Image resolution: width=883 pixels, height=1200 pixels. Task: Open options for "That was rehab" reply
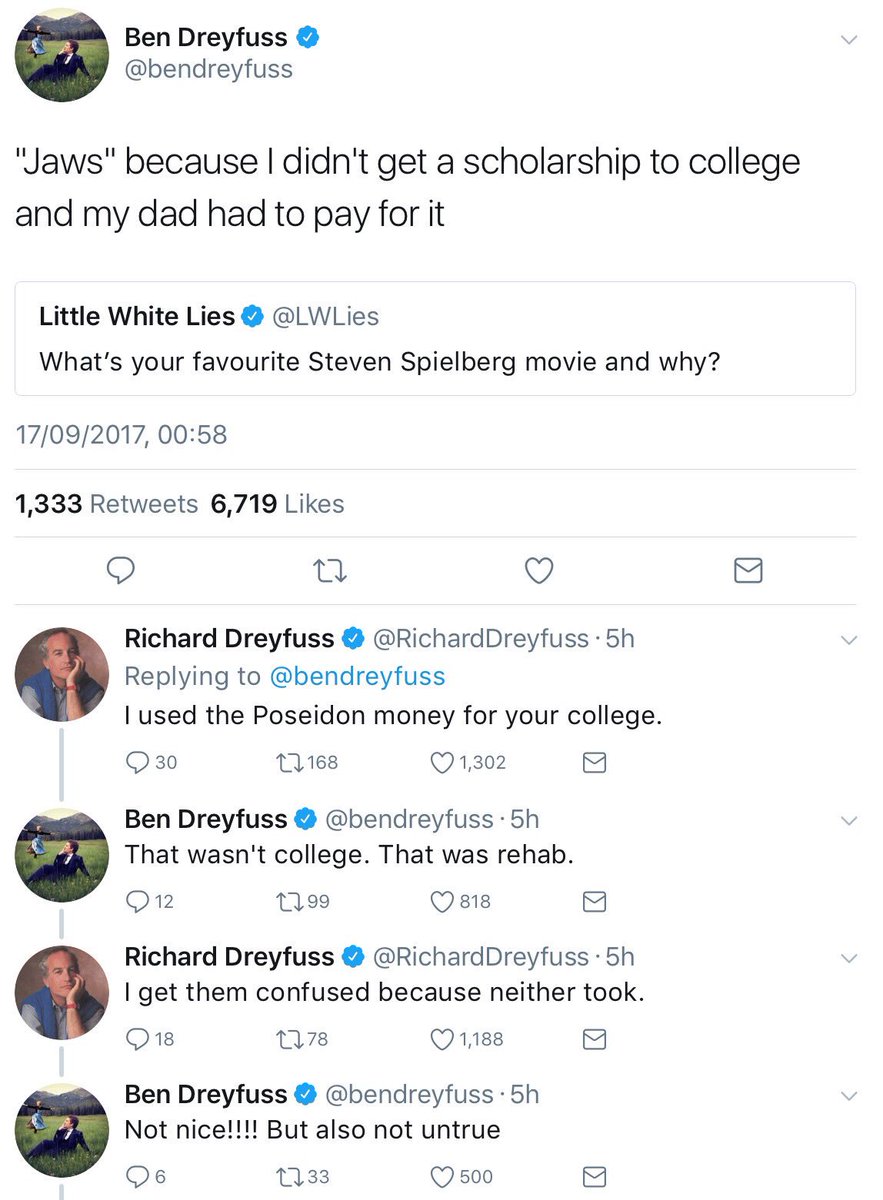pos(849,821)
